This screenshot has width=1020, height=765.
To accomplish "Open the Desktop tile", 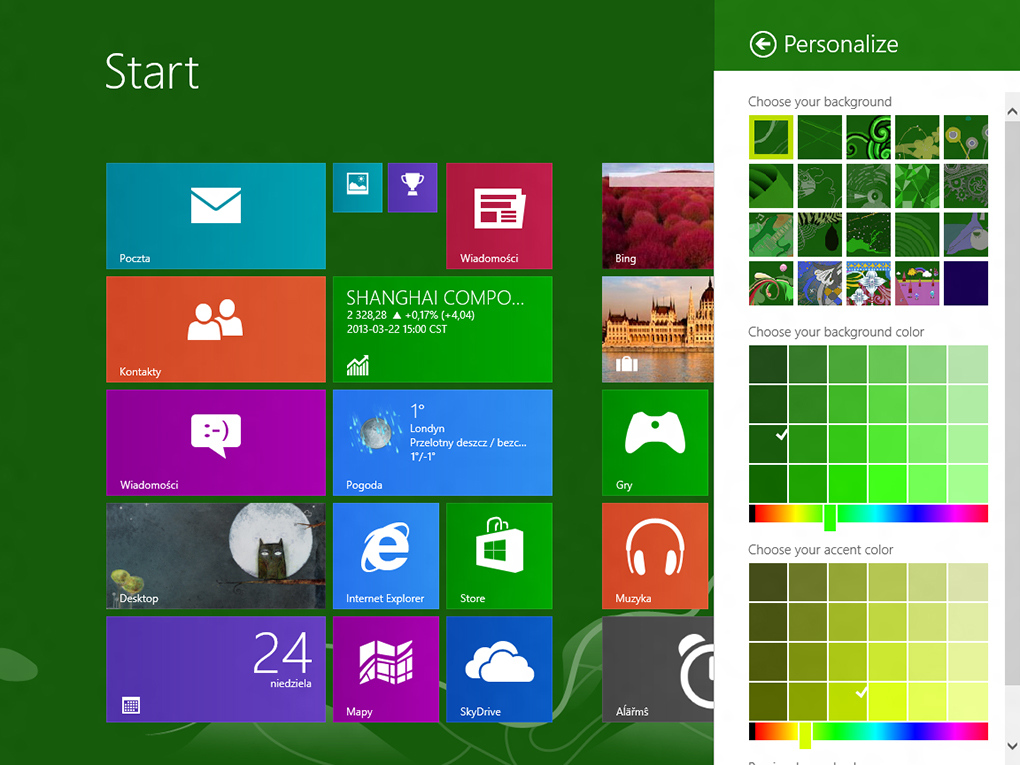I will [215, 556].
